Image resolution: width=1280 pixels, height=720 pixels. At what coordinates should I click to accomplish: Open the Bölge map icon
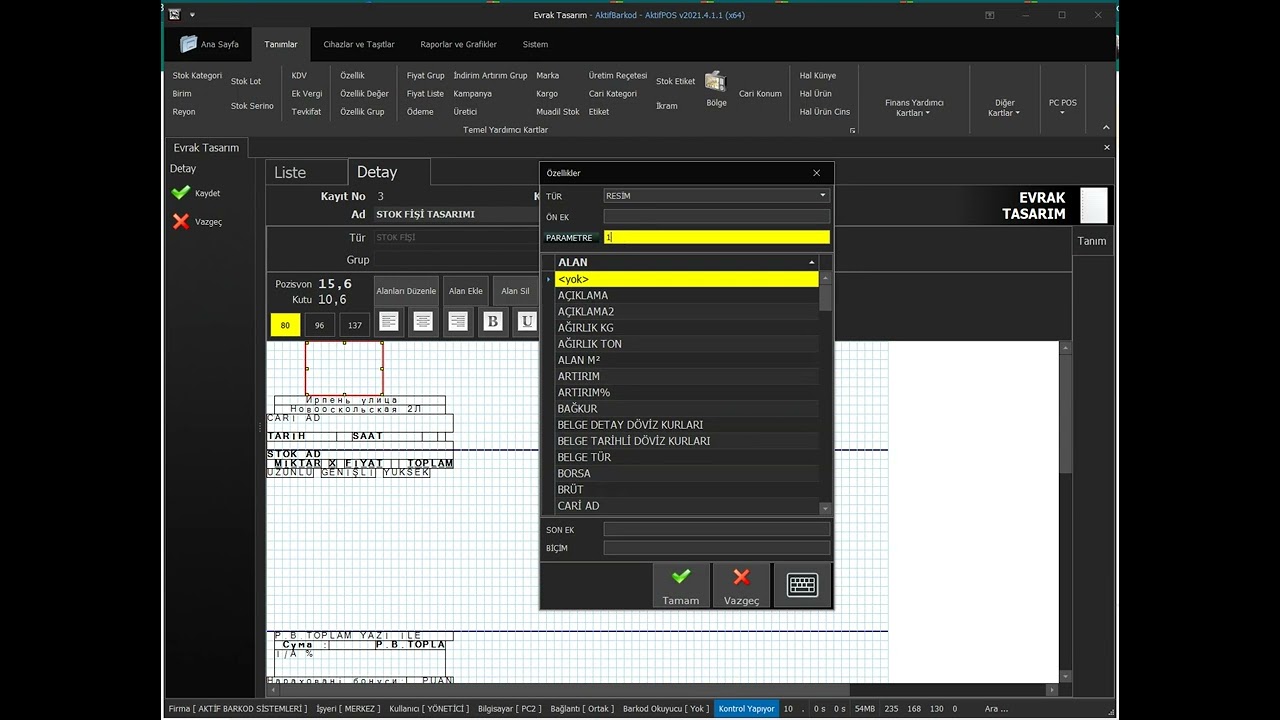(715, 82)
